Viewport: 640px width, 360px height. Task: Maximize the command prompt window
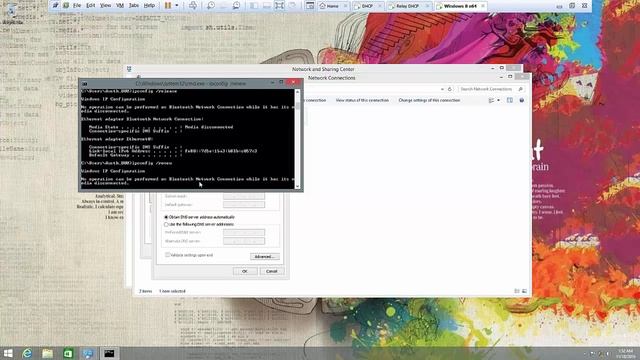coord(281,83)
